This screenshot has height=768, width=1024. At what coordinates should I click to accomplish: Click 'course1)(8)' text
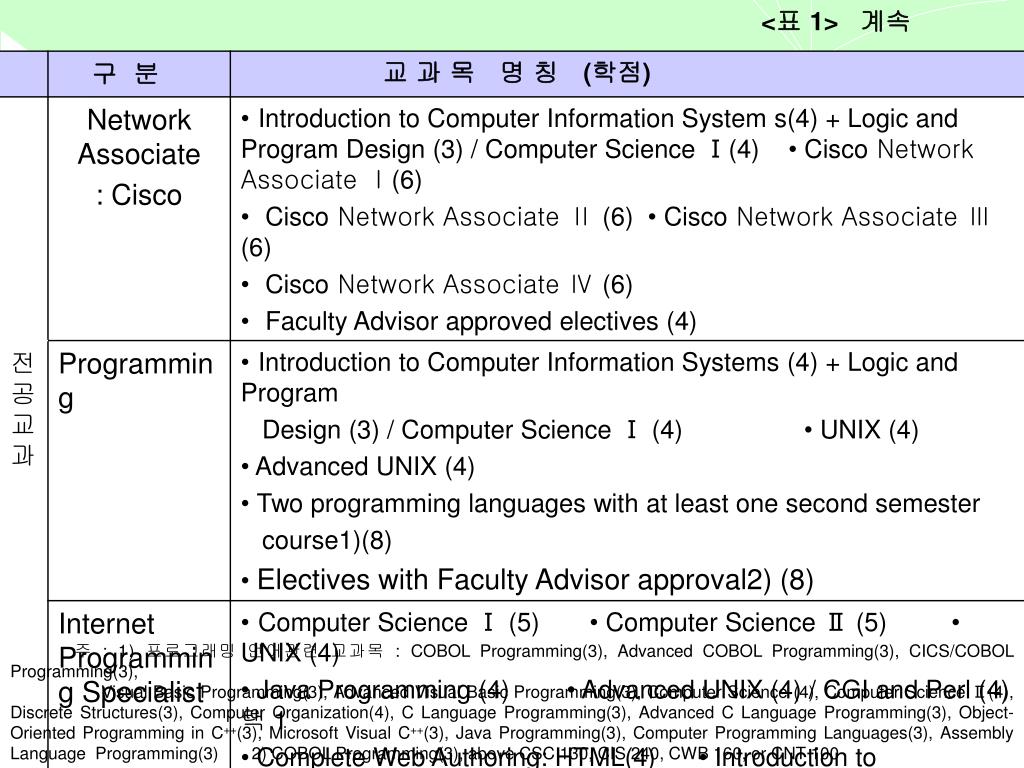click(x=327, y=541)
